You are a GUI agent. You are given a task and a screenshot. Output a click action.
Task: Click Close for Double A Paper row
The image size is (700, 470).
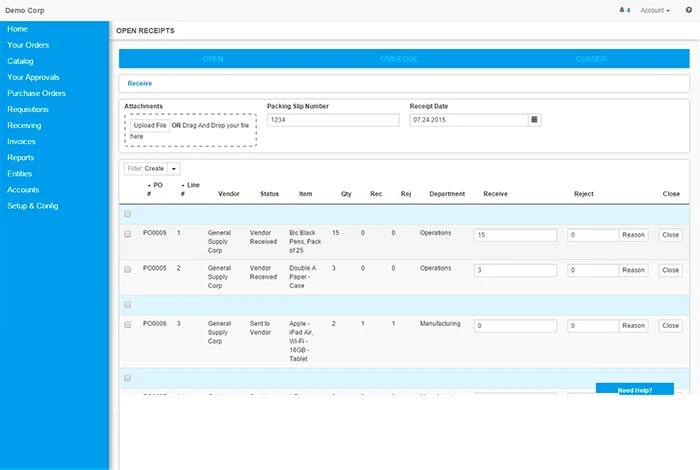(671, 270)
